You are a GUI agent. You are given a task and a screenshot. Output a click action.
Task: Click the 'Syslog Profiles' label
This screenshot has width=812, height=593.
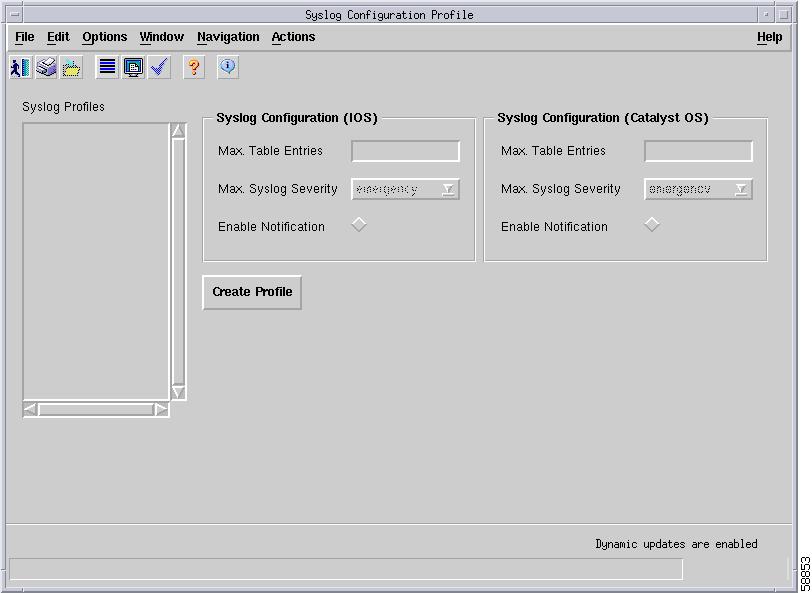(x=63, y=107)
